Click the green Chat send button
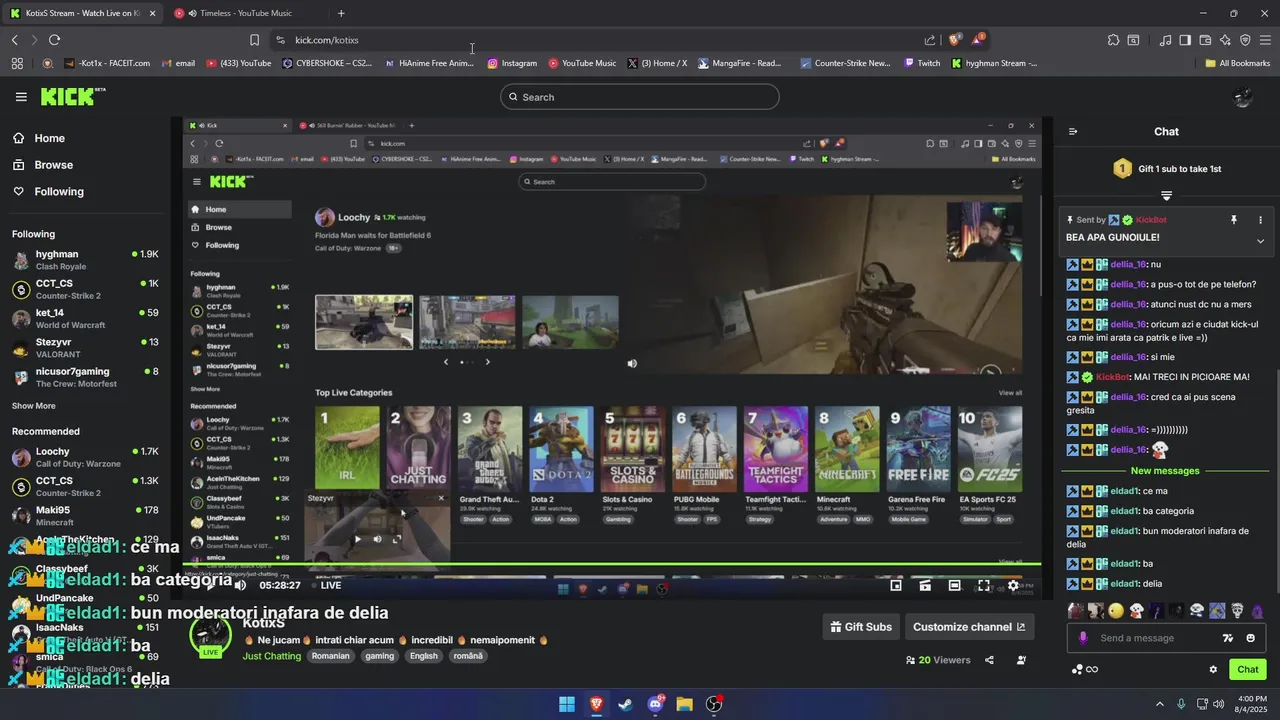 [x=1248, y=669]
